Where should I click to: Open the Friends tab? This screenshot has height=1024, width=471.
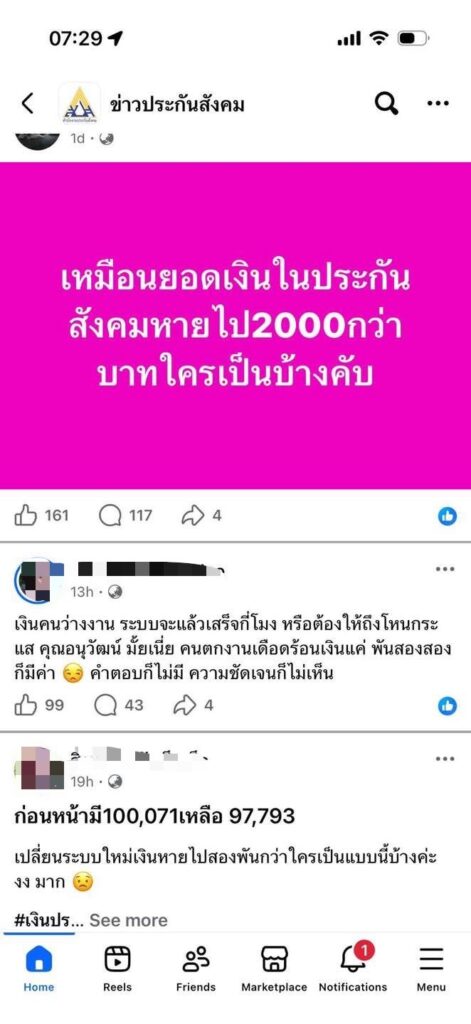click(195, 968)
